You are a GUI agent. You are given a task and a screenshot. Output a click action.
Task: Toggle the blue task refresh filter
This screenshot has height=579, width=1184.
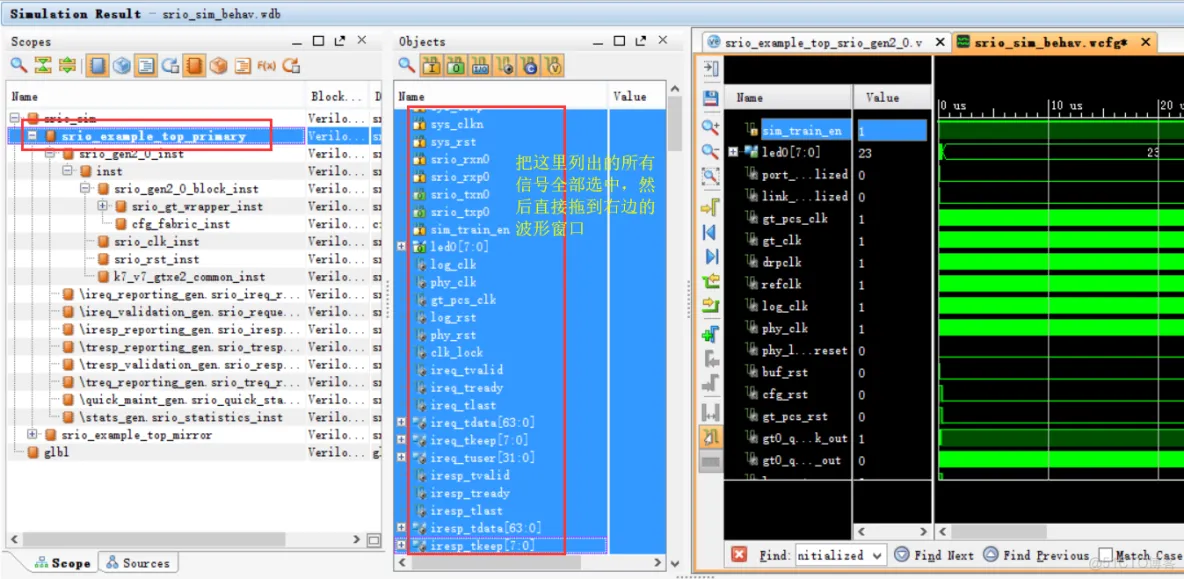click(171, 66)
